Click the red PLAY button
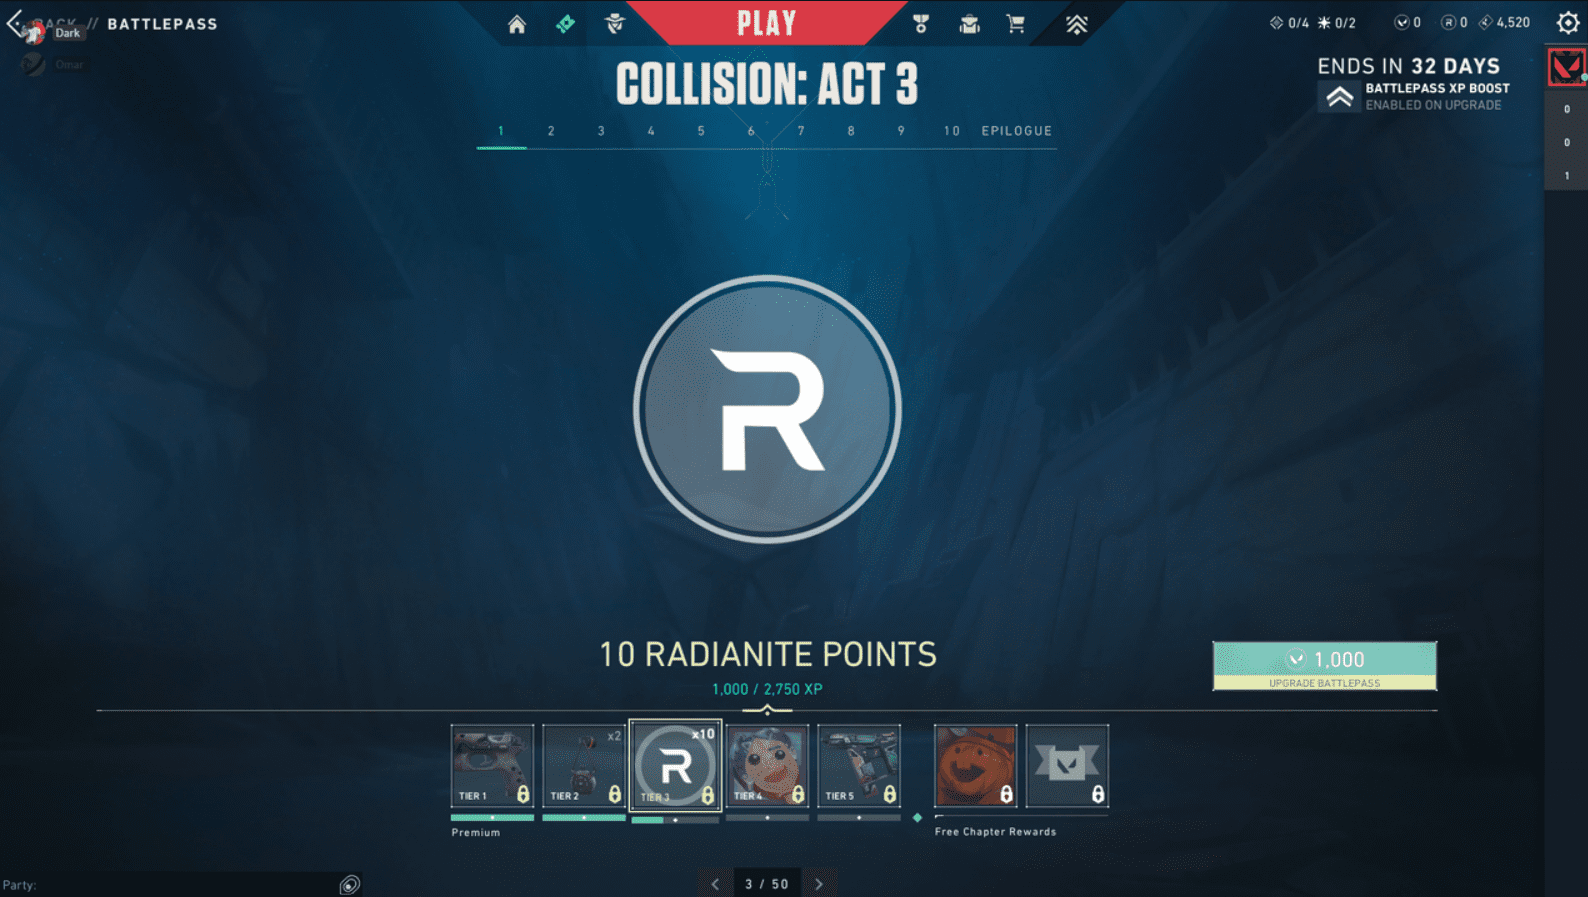Image resolution: width=1588 pixels, height=897 pixels. 766,23
